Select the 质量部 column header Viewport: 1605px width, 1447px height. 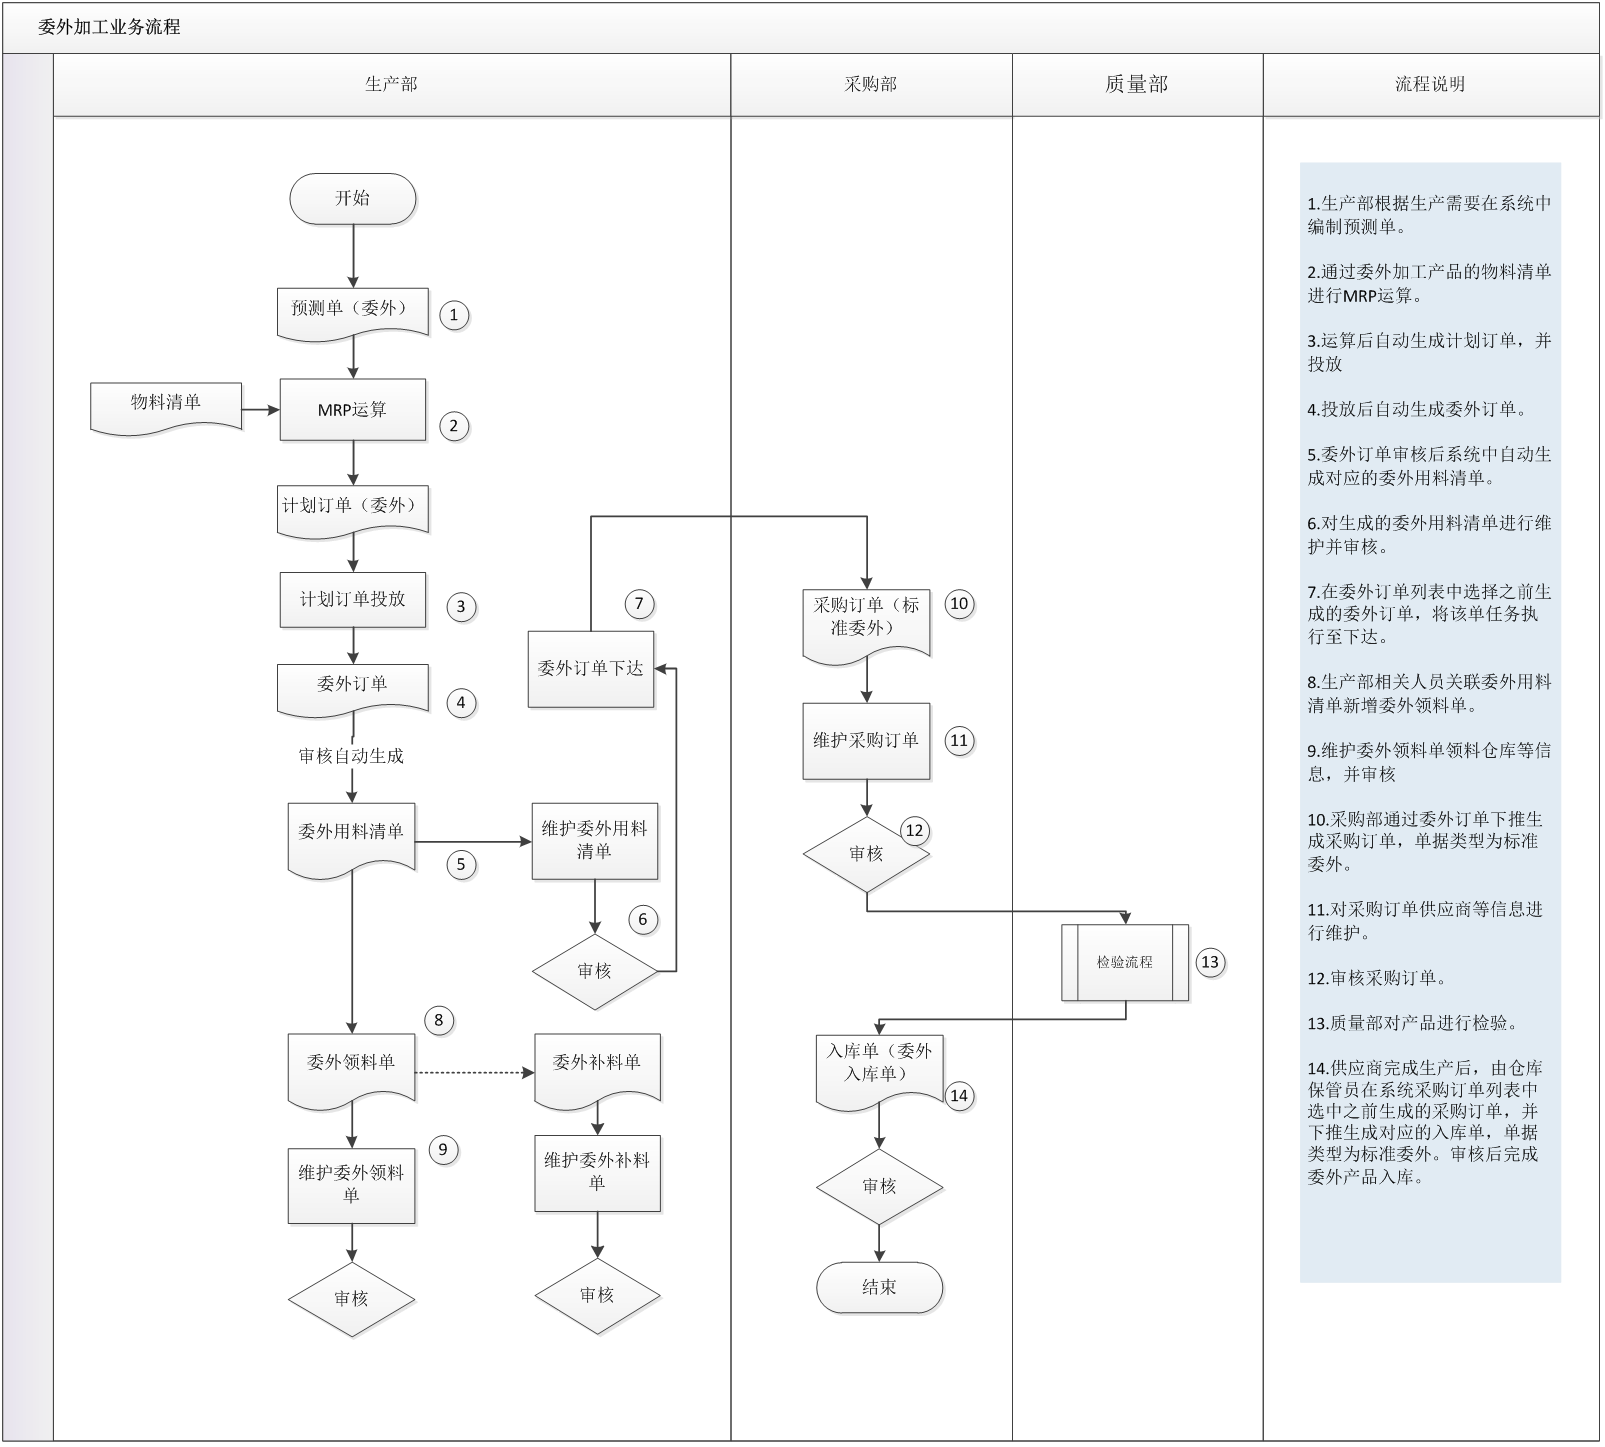tap(1137, 85)
